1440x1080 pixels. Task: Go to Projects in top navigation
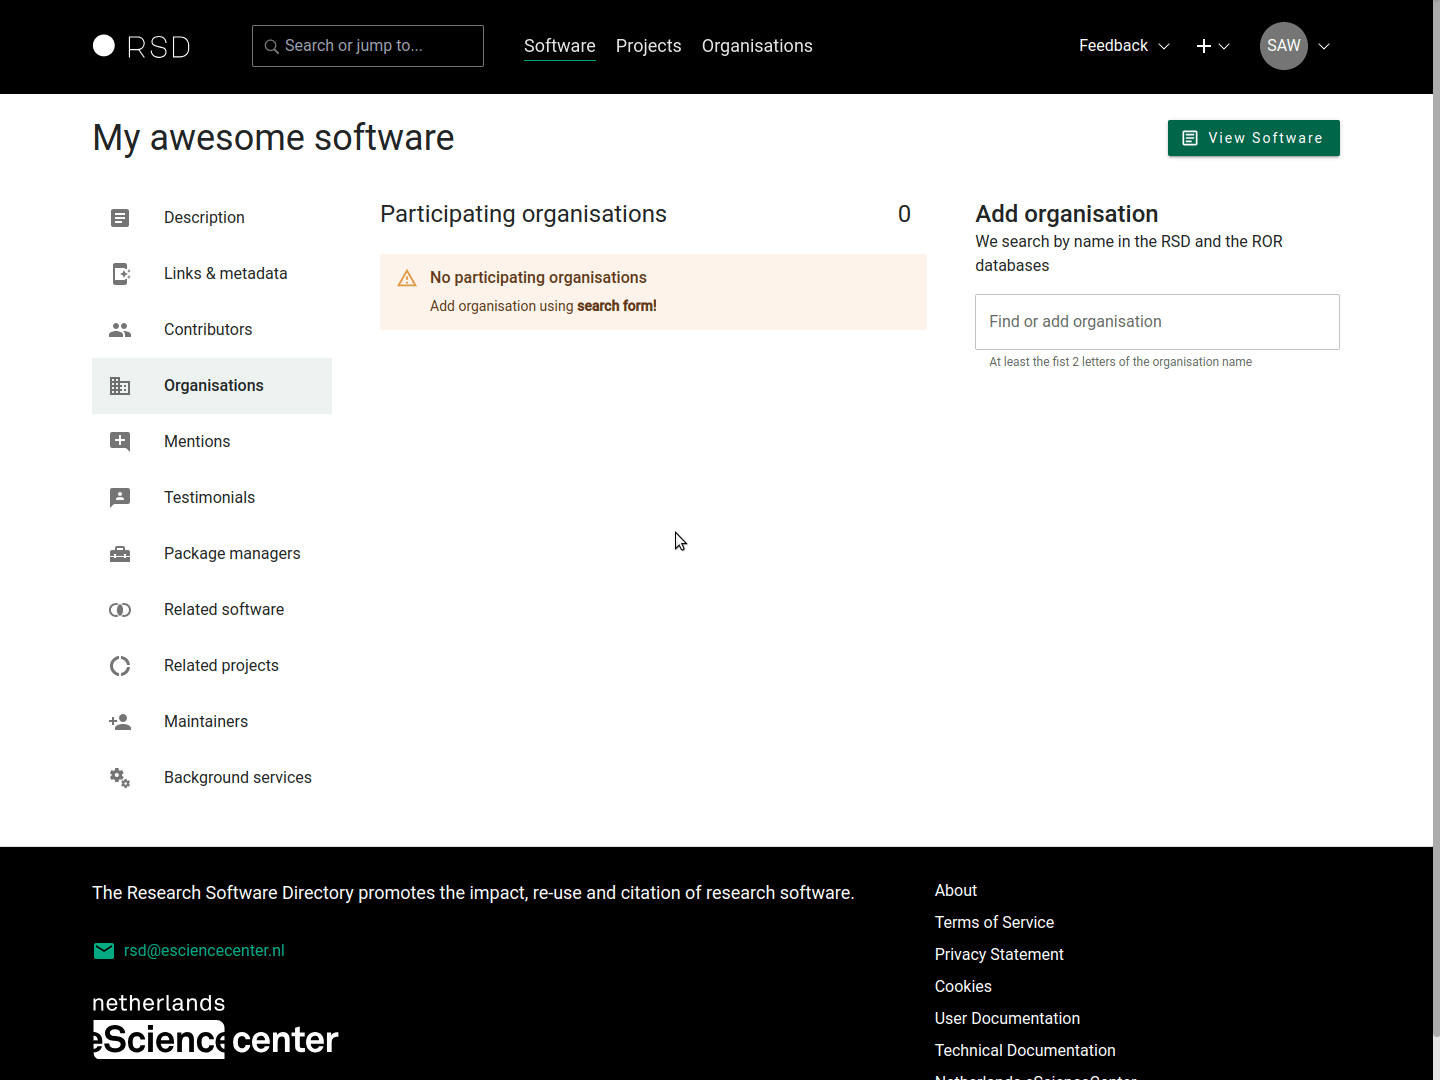[x=648, y=46]
